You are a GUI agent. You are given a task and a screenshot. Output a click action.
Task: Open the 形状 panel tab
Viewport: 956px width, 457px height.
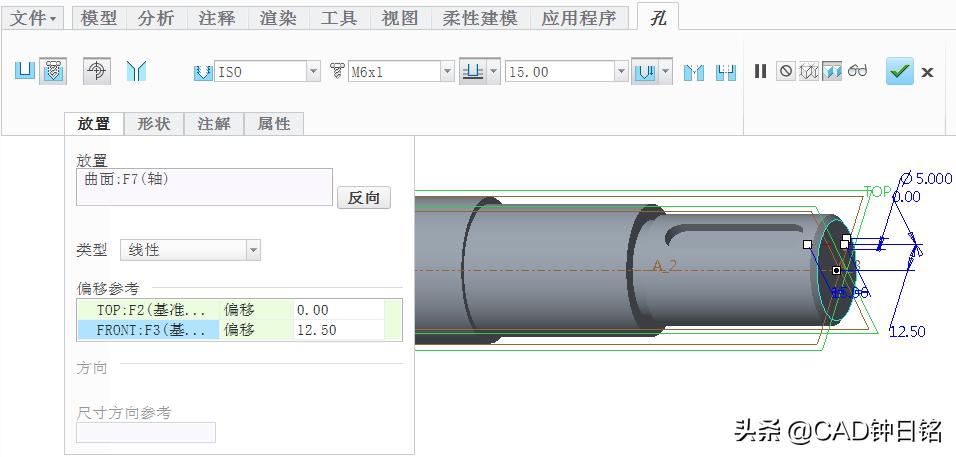pyautogui.click(x=154, y=124)
